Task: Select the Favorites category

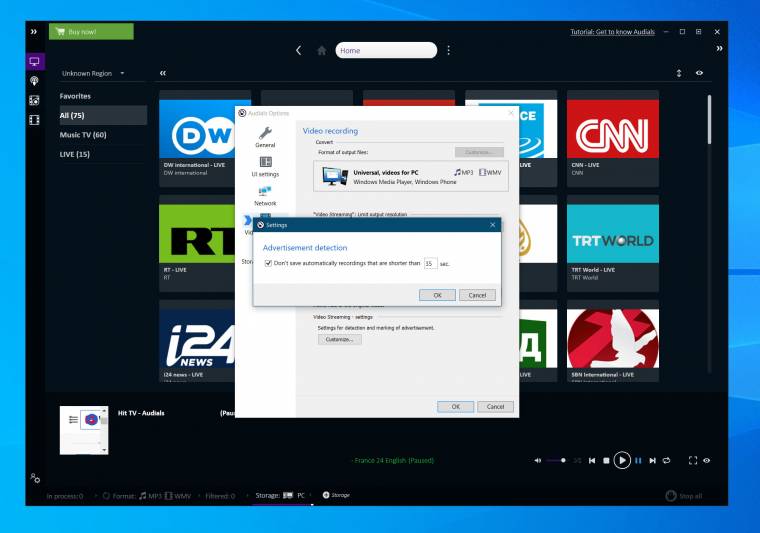Action: click(75, 96)
